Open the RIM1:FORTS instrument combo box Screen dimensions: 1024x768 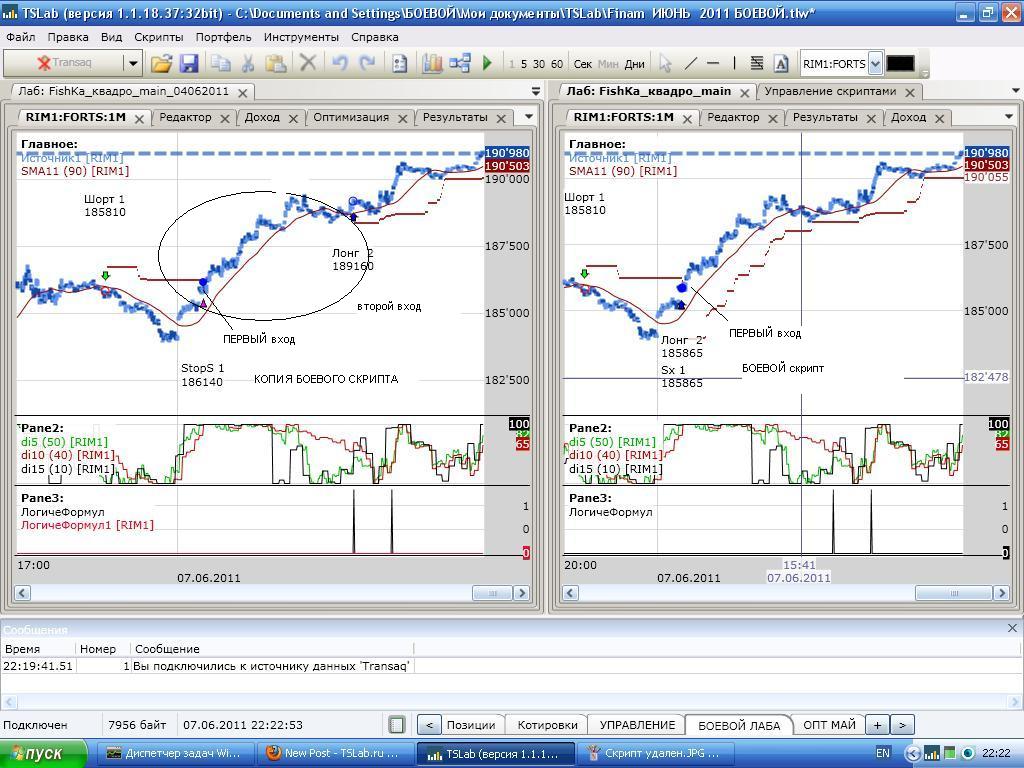[875, 64]
